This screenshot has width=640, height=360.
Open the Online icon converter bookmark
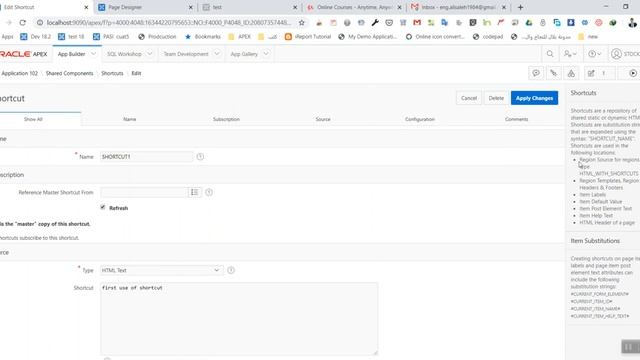point(435,37)
